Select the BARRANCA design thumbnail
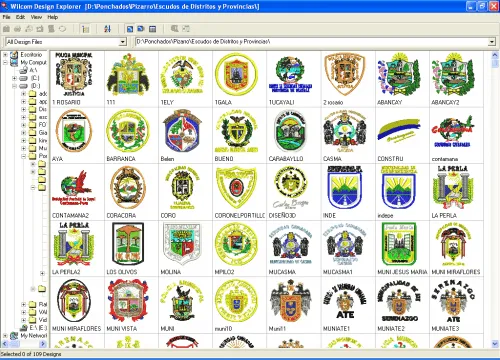The image size is (500, 360). (x=128, y=131)
